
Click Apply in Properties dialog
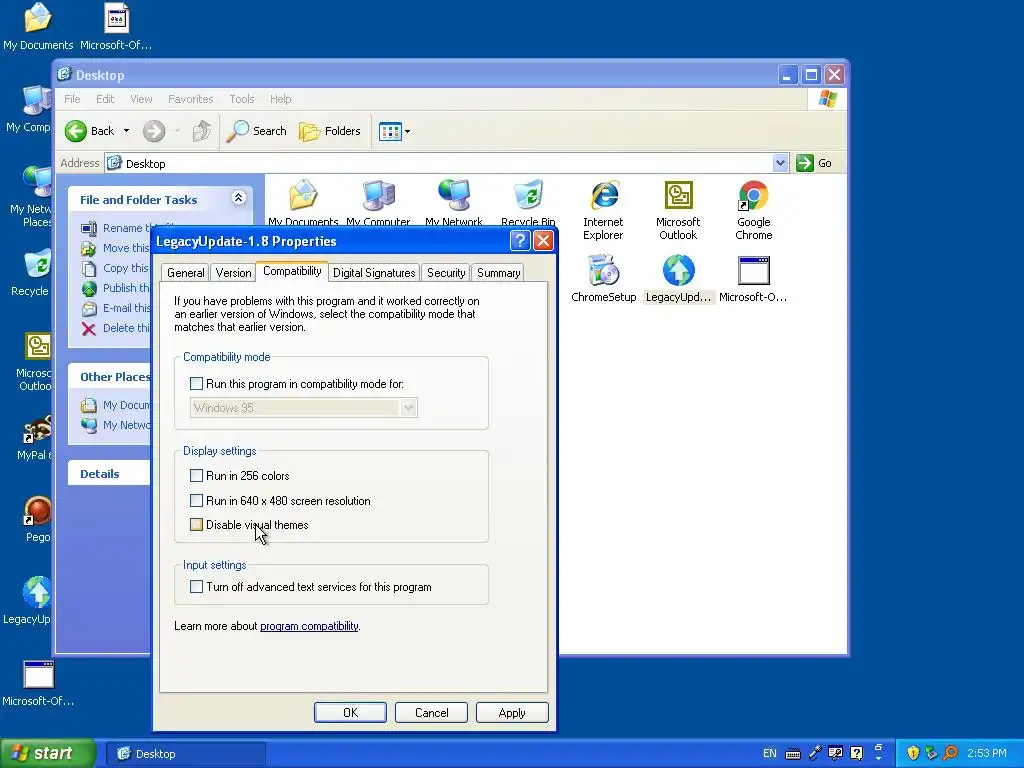pyautogui.click(x=512, y=712)
